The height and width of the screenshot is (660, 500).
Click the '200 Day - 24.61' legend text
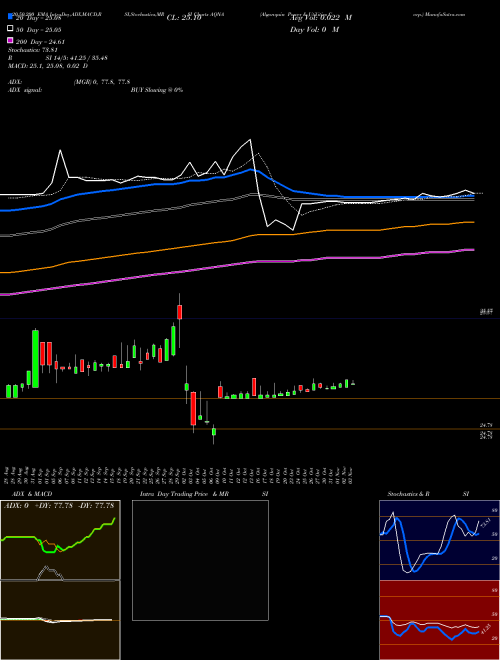40,42
